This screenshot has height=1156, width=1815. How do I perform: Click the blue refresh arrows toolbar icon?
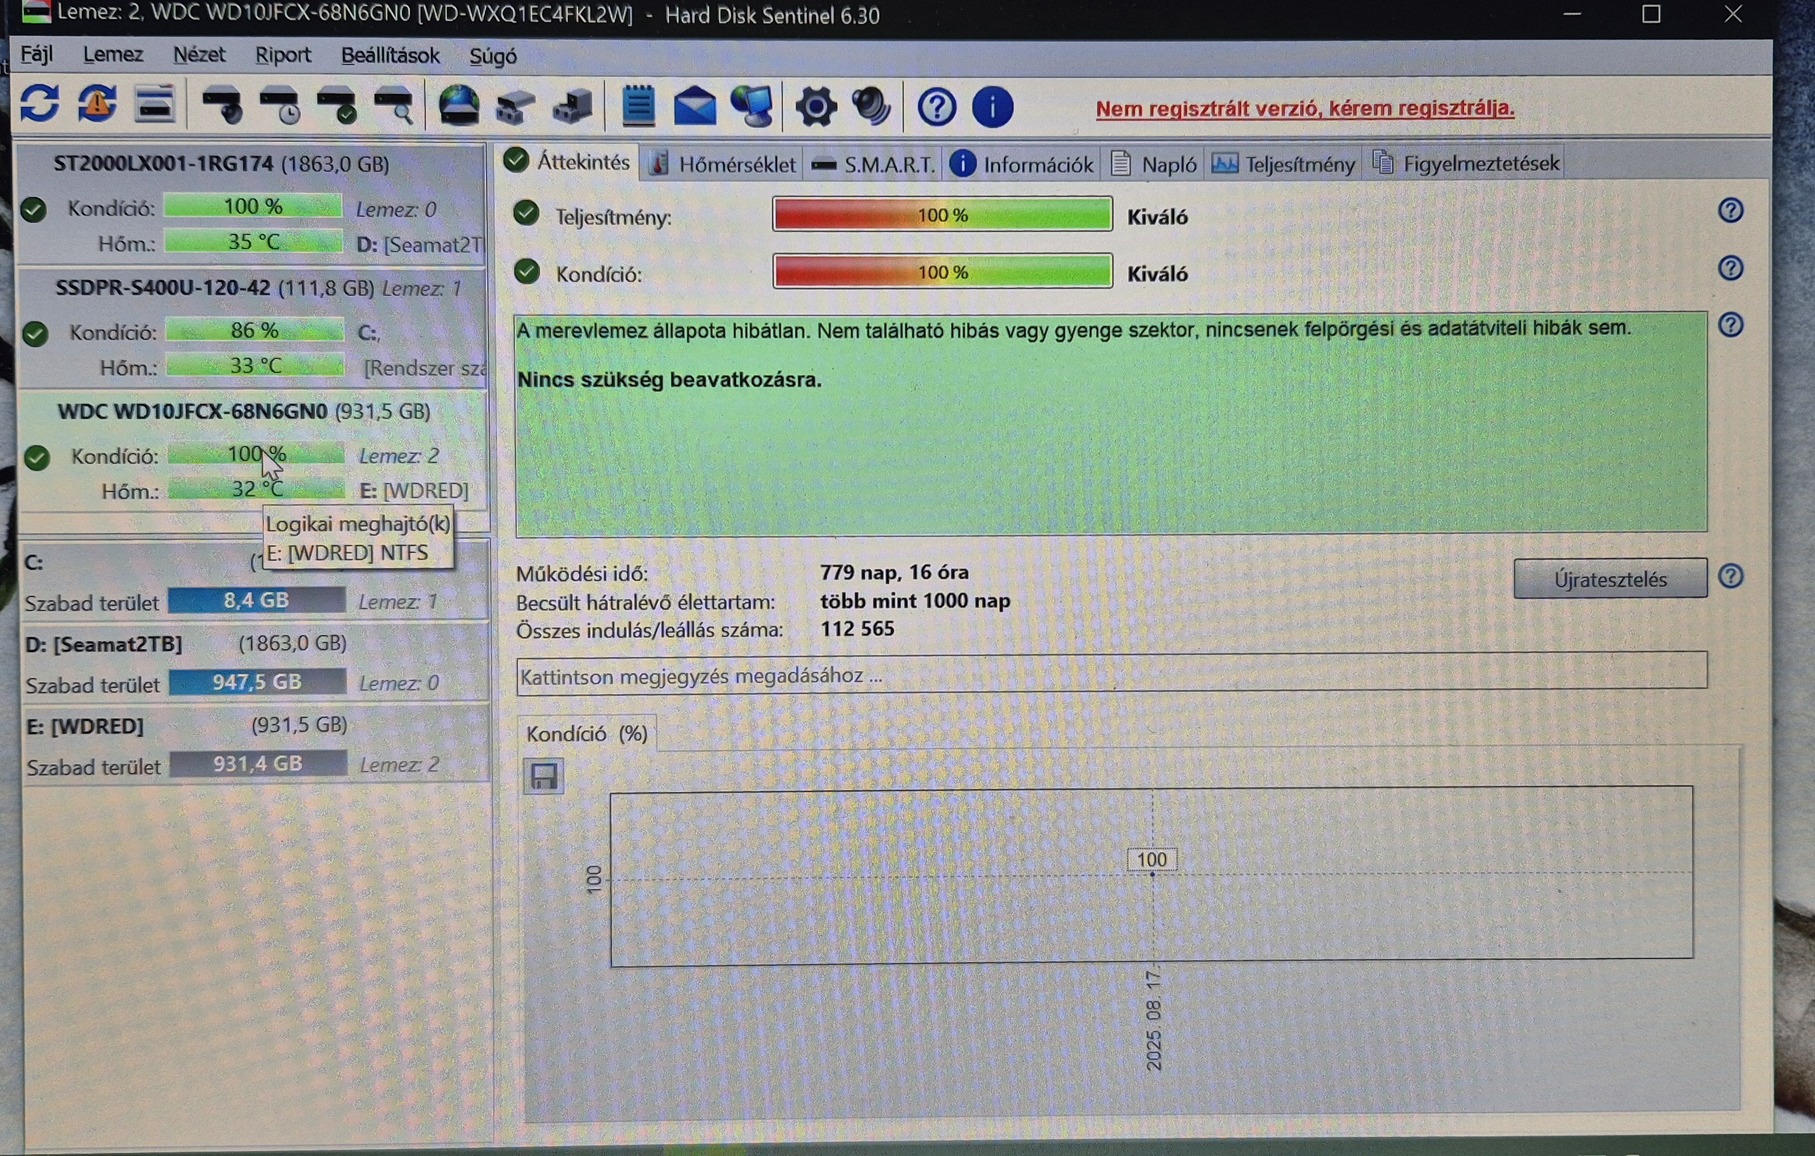[40, 104]
